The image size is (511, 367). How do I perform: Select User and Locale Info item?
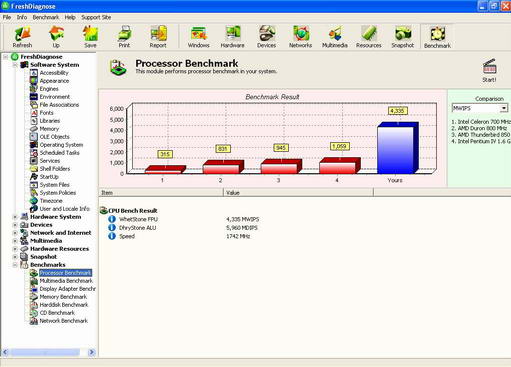tap(65, 209)
